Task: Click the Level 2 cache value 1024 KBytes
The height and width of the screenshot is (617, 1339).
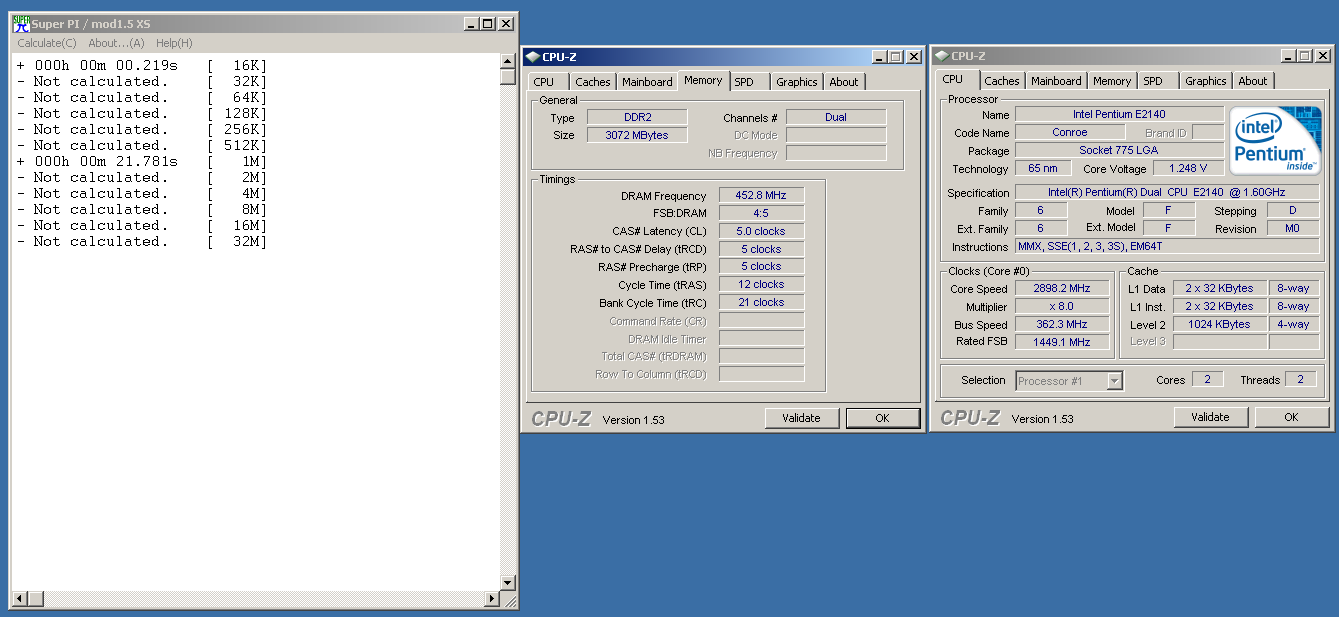Action: pos(1219,324)
